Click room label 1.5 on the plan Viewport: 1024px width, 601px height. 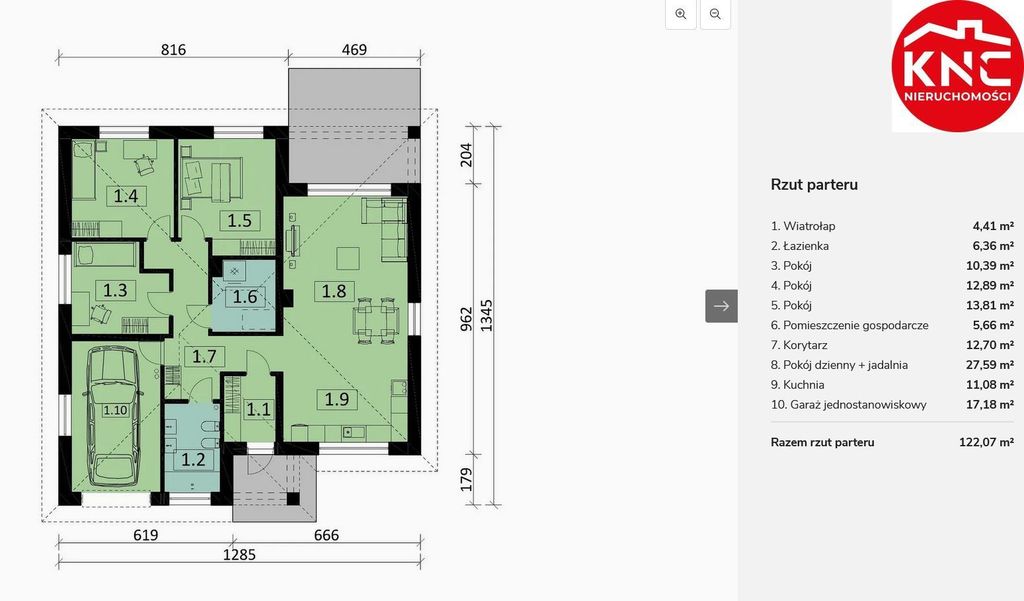click(x=238, y=220)
